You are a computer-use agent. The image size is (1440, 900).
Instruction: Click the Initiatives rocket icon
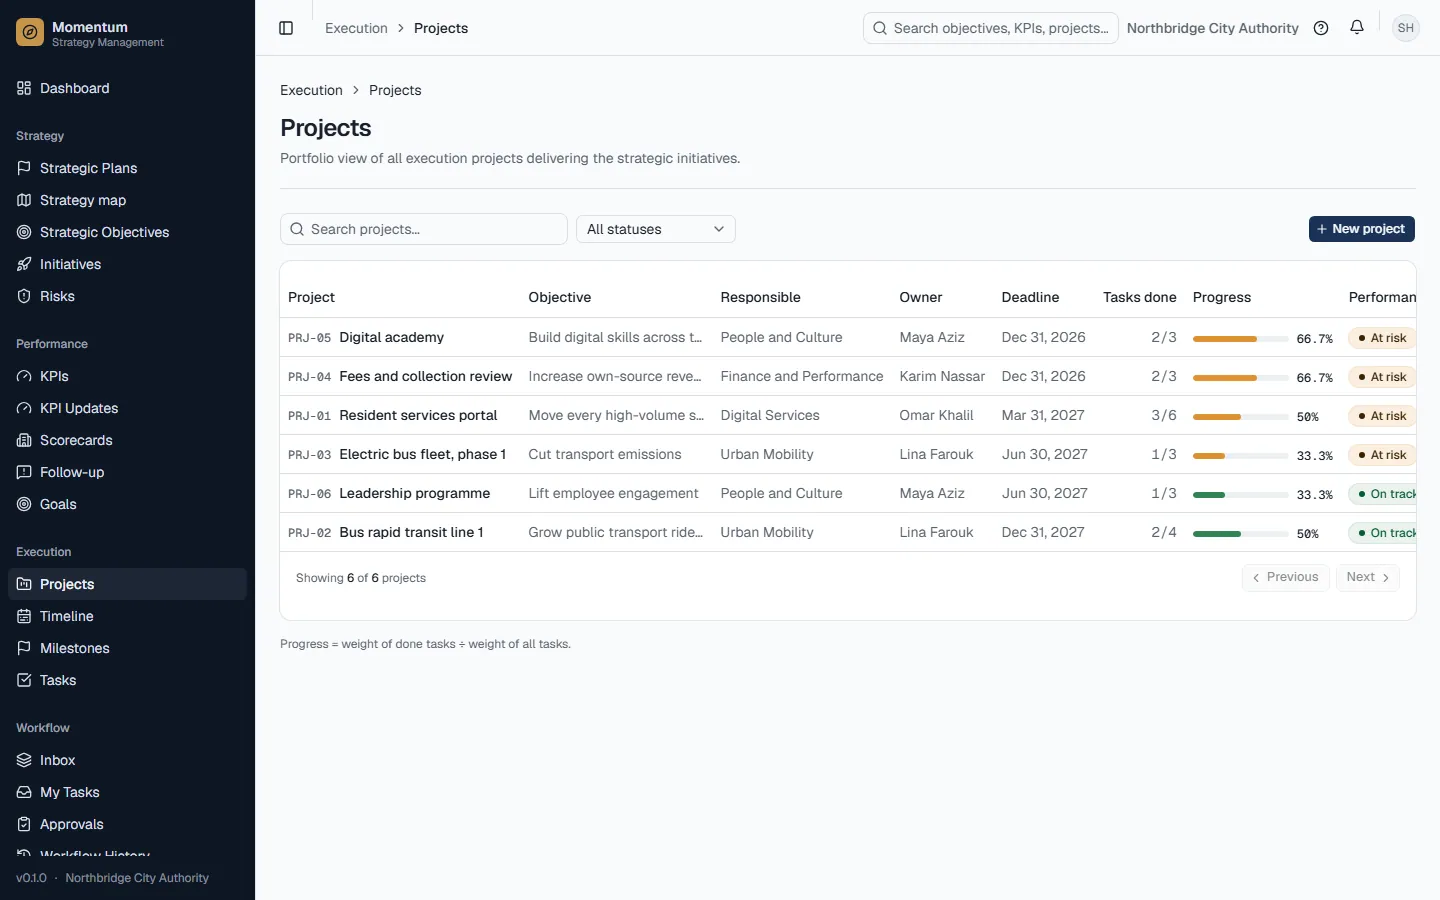click(24, 264)
